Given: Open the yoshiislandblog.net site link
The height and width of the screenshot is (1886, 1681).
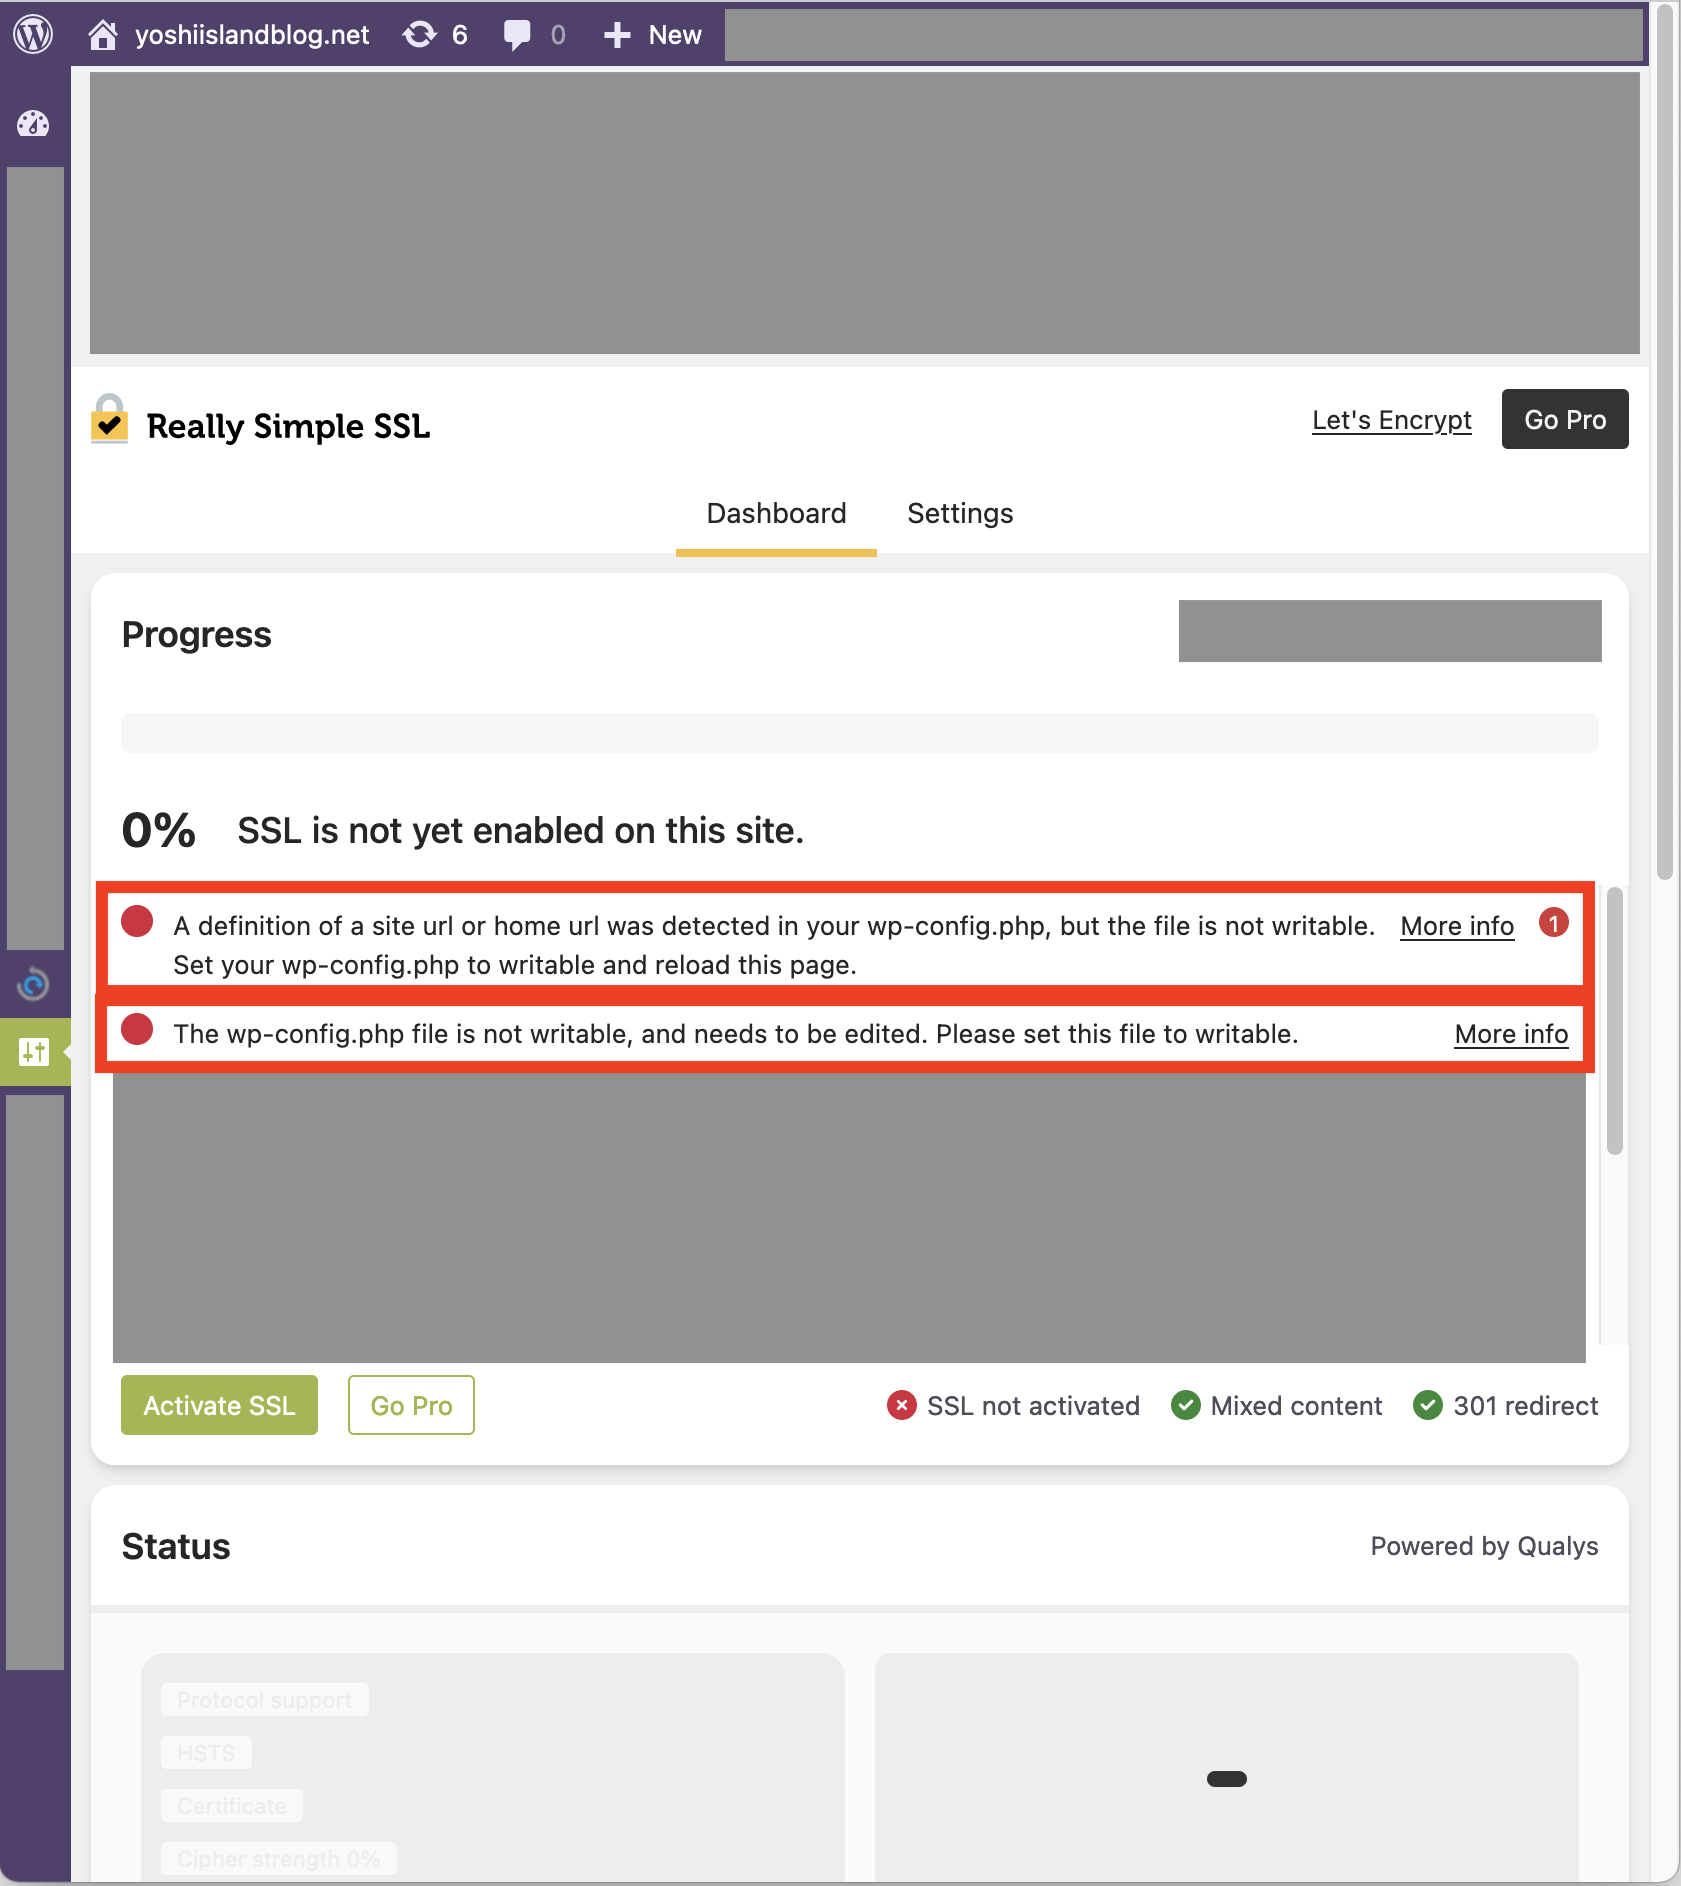Looking at the screenshot, I should coord(252,35).
